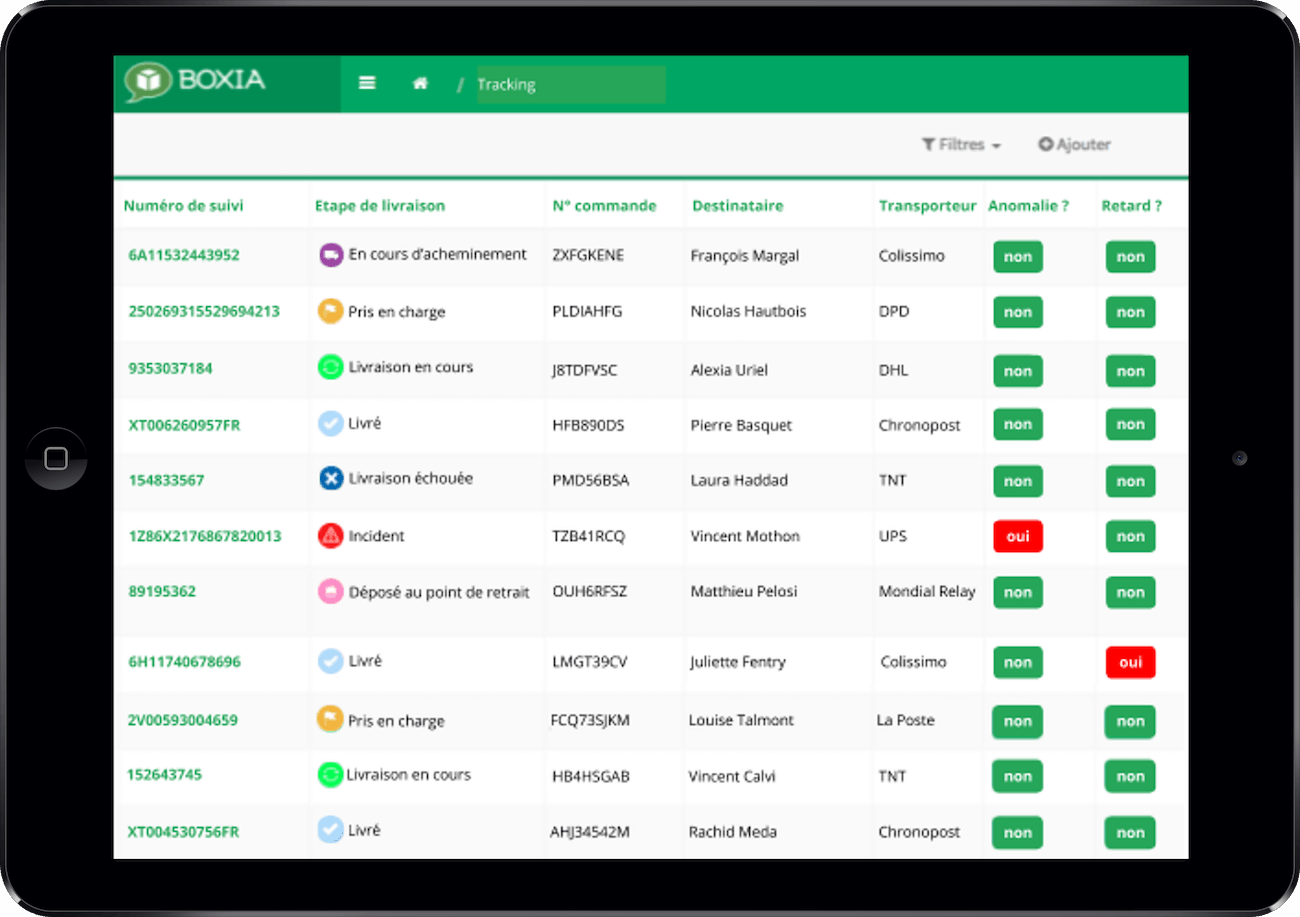Click recipient 'Vincent Mothon'
The height and width of the screenshot is (917, 1300).
(745, 536)
